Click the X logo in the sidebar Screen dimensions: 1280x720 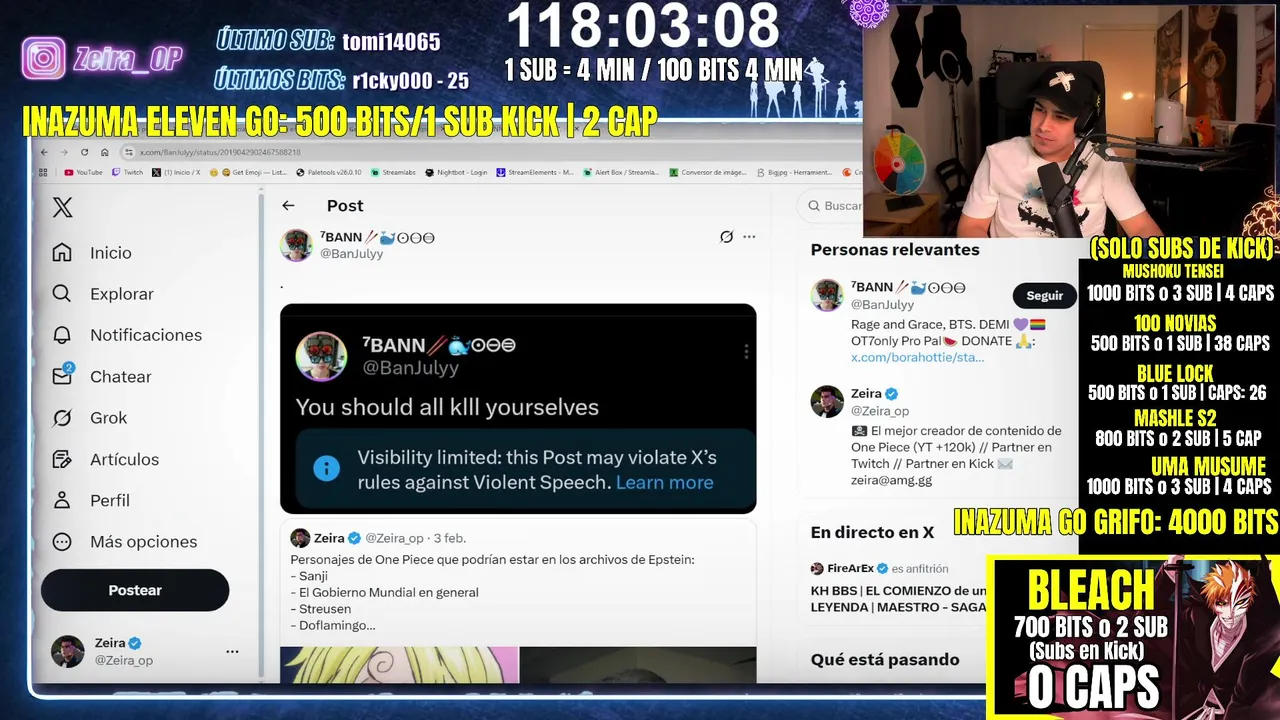coord(62,207)
